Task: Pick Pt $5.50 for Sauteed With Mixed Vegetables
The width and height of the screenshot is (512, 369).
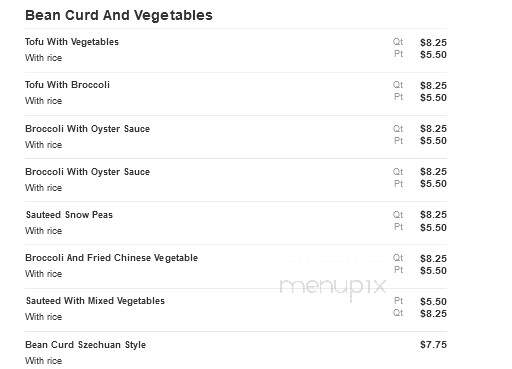Action: click(x=433, y=302)
